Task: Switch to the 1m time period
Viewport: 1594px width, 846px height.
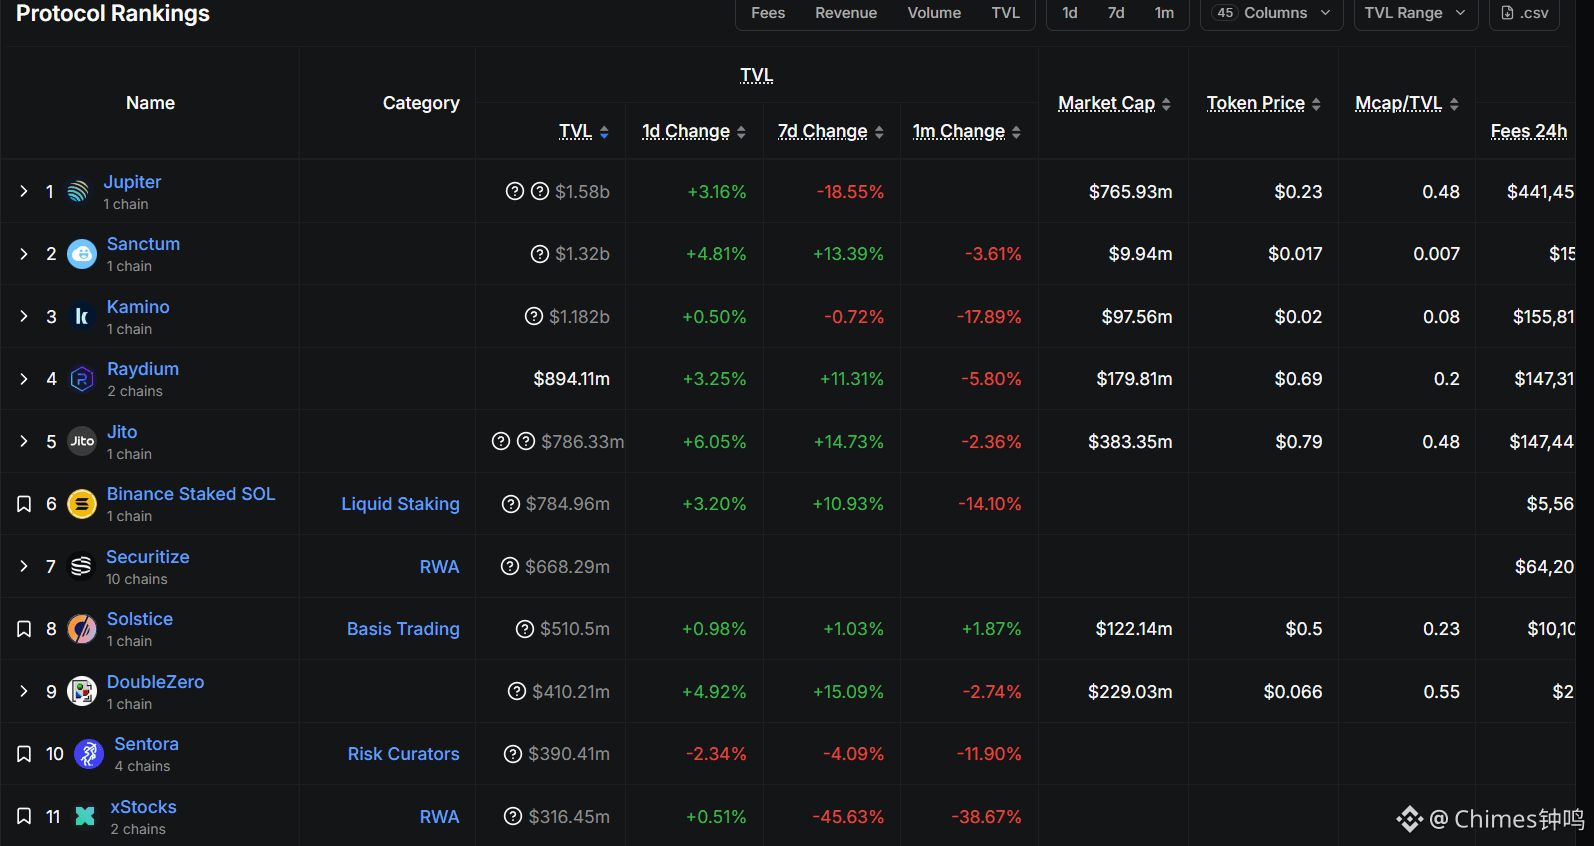Action: coord(1164,13)
